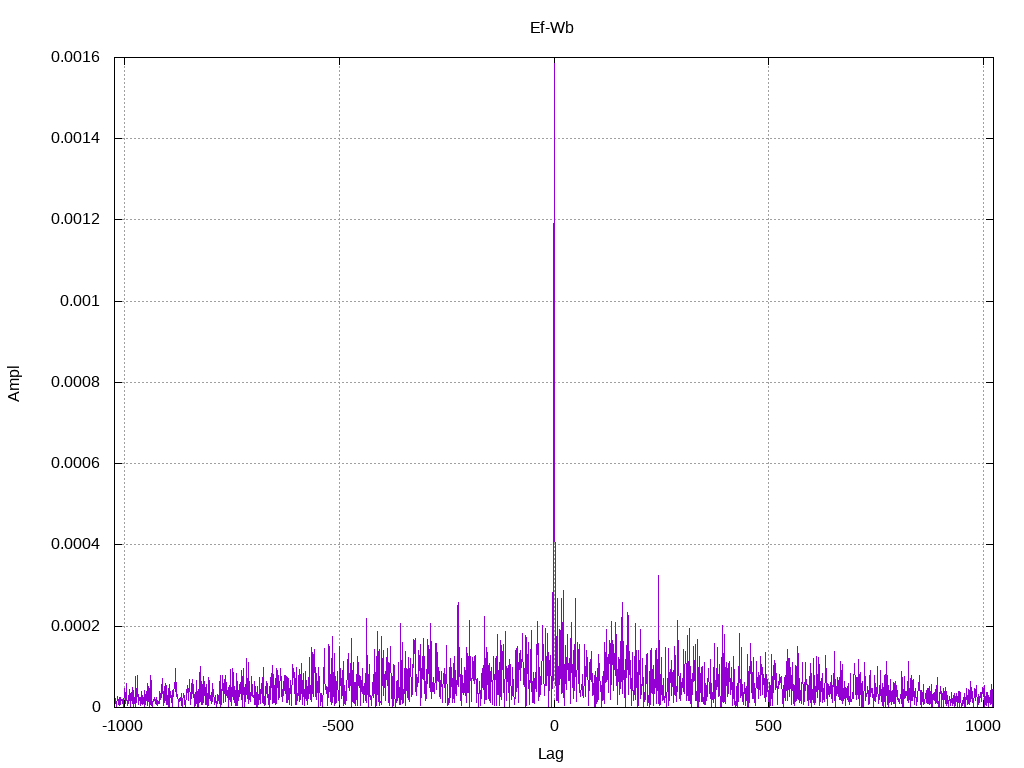The image size is (1024, 768).
Task: Click the plot title Ef-Wb
Action: pyautogui.click(x=552, y=27)
